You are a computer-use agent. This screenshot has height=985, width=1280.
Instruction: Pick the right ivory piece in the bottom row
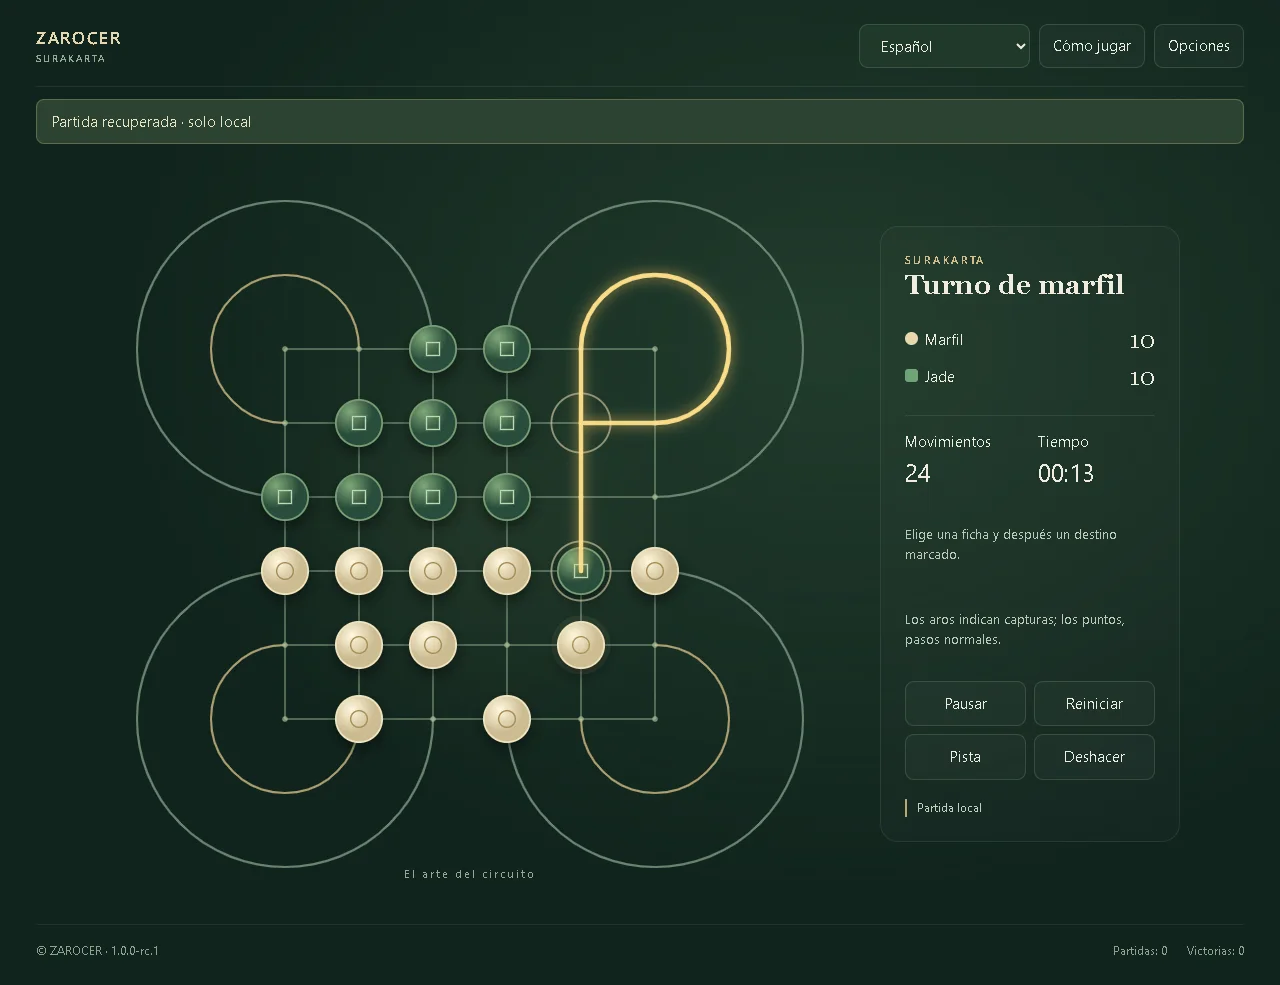click(507, 719)
